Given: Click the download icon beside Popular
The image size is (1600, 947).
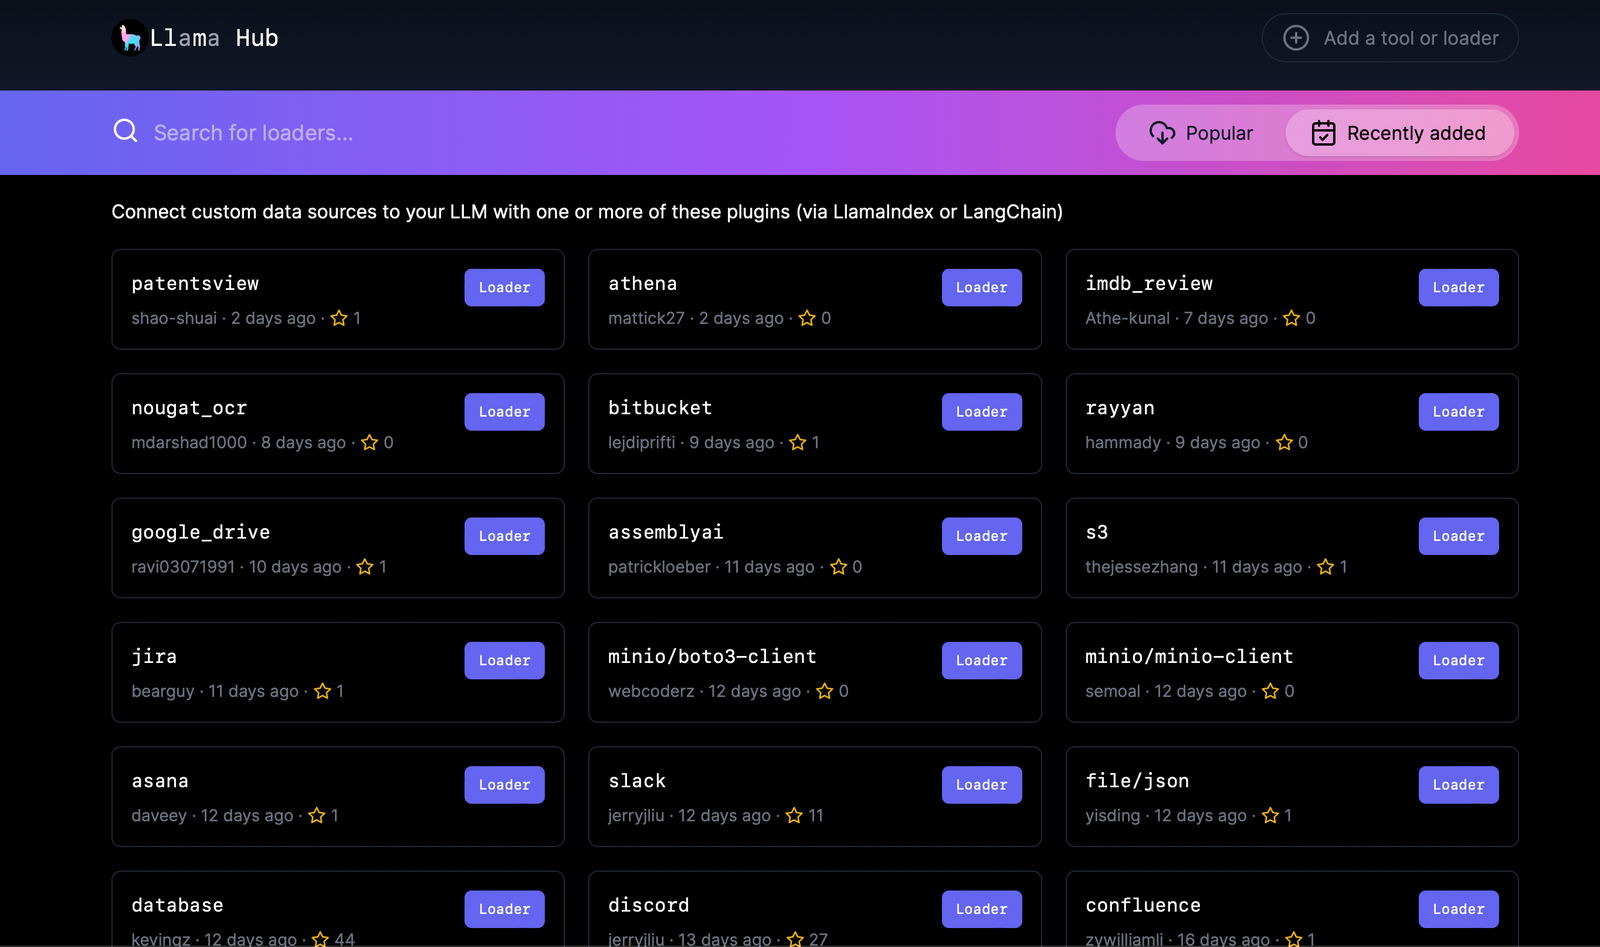Looking at the screenshot, I should (1161, 132).
